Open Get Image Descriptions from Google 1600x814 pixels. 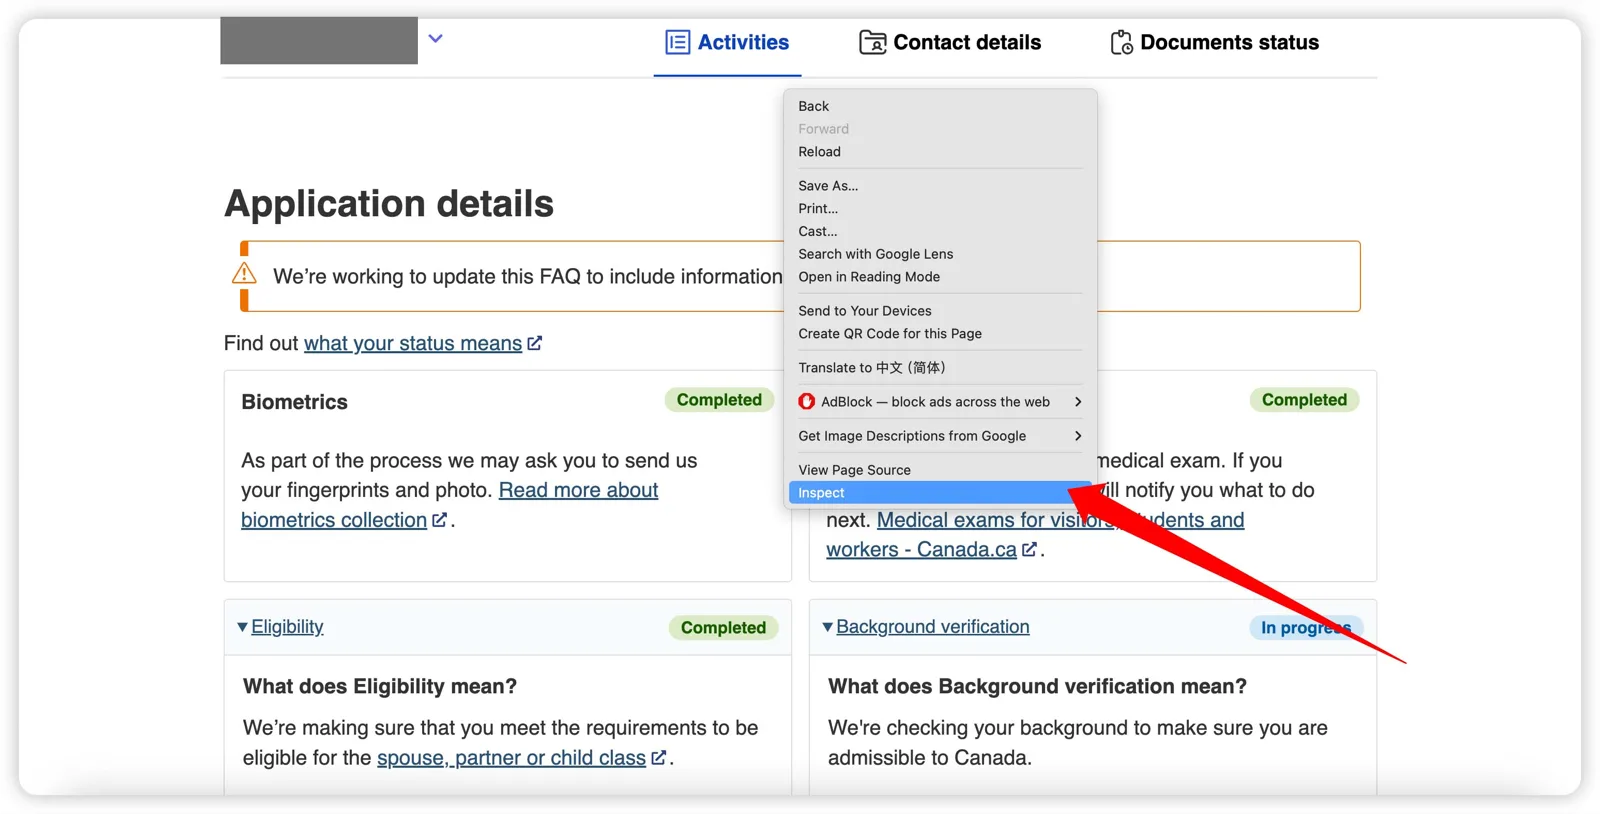pos(940,436)
